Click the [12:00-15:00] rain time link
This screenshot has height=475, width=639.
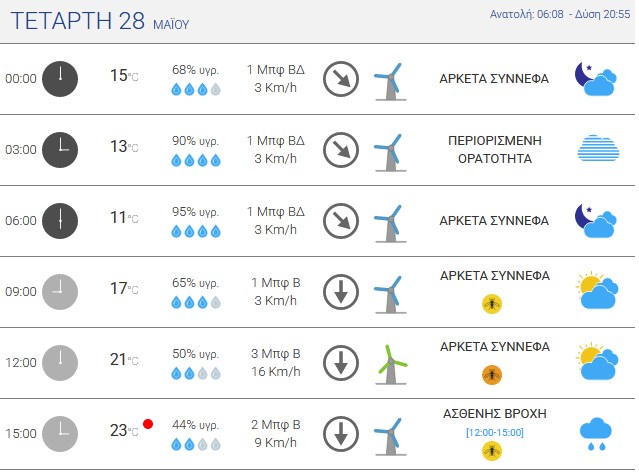[495, 432]
